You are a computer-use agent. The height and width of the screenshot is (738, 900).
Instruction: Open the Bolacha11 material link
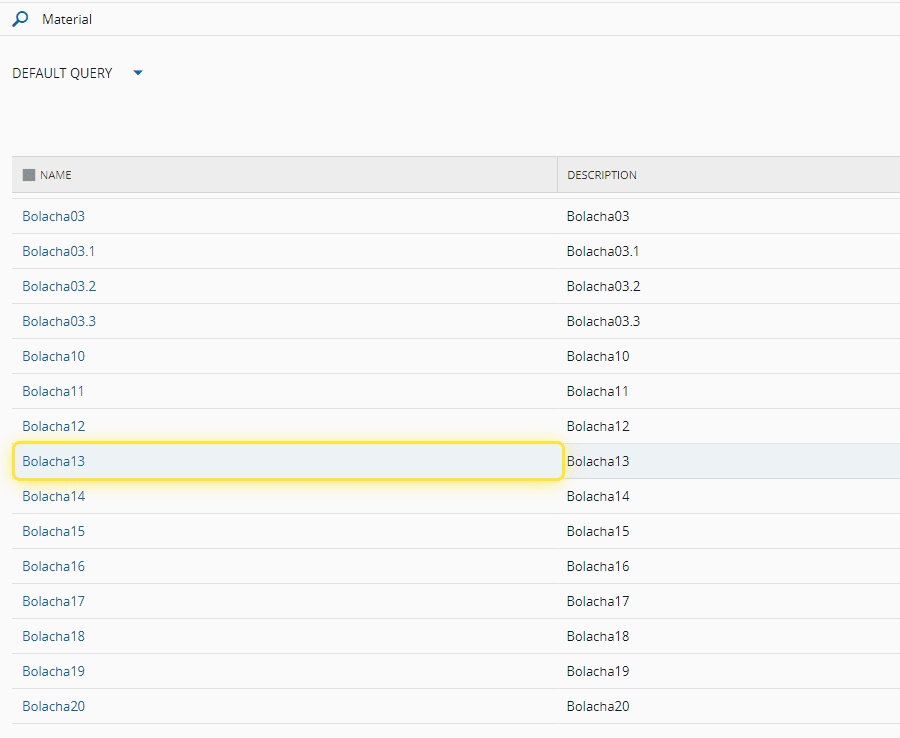pyautogui.click(x=53, y=391)
